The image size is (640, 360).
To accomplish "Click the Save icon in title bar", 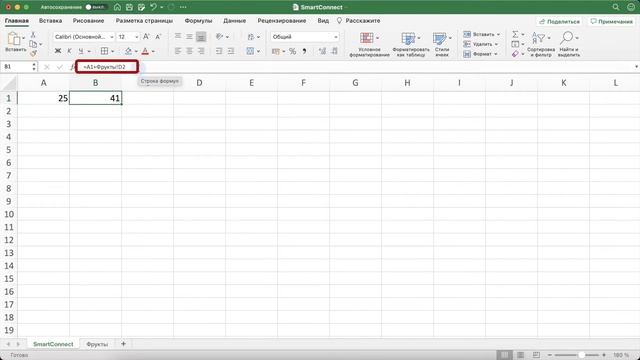I will click(129, 7).
